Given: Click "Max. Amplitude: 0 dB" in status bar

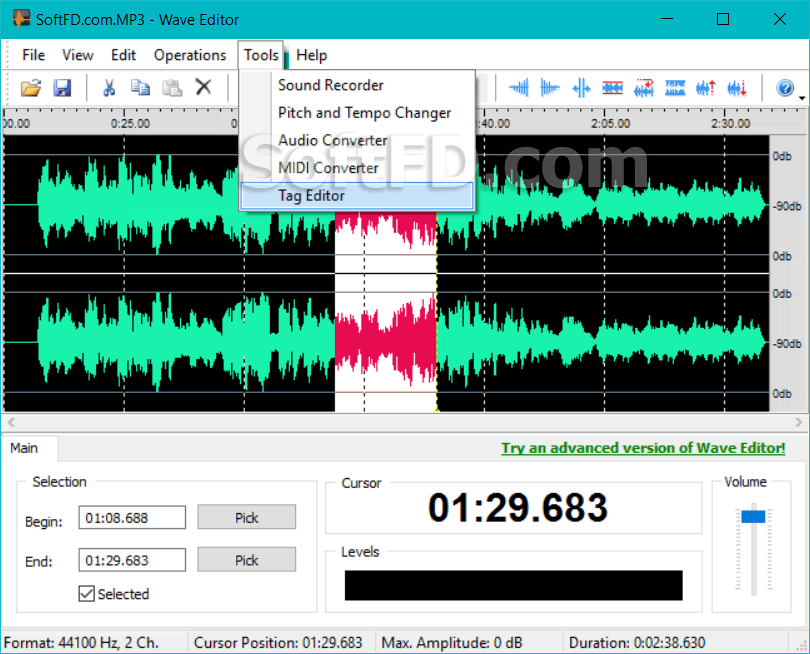Looking at the screenshot, I should (x=452, y=643).
